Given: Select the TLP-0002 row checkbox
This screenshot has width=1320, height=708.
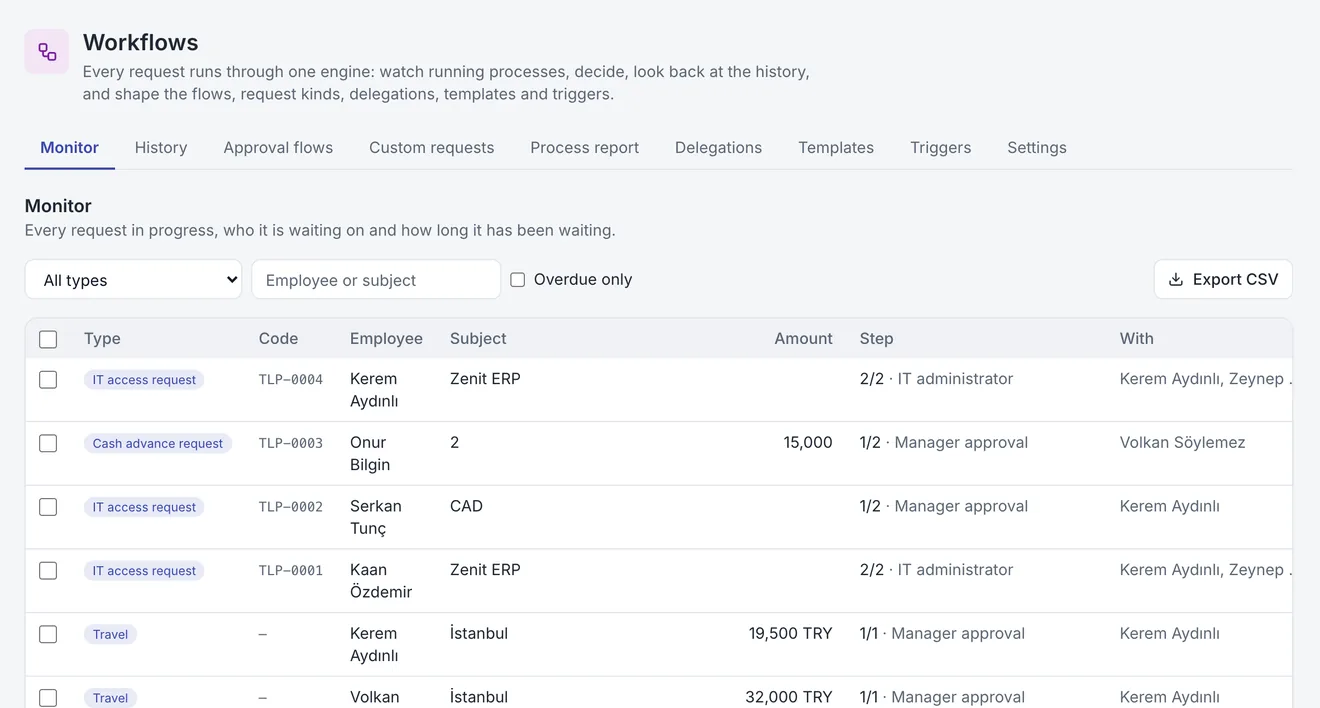Looking at the screenshot, I should click(48, 507).
